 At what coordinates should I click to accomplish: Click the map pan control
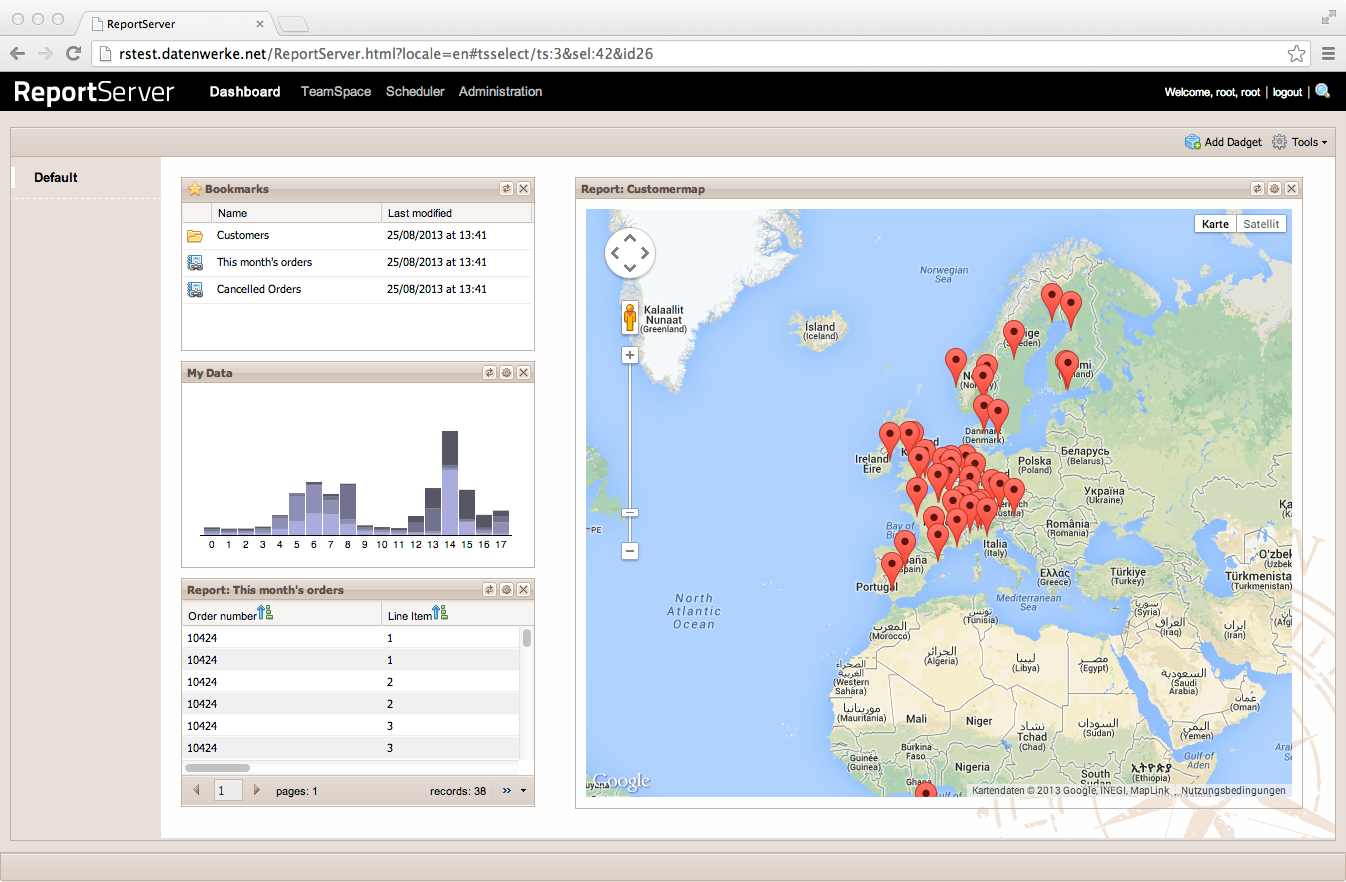(x=630, y=253)
